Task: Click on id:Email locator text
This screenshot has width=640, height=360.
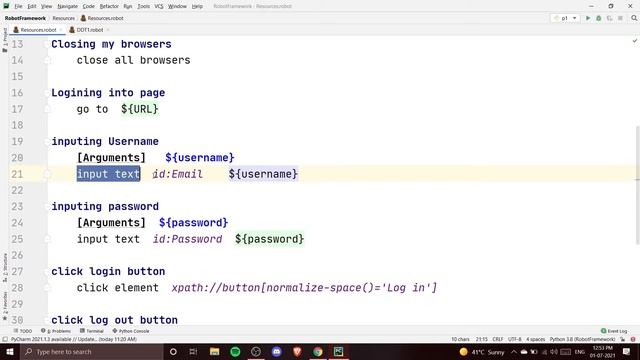Action: [x=178, y=174]
